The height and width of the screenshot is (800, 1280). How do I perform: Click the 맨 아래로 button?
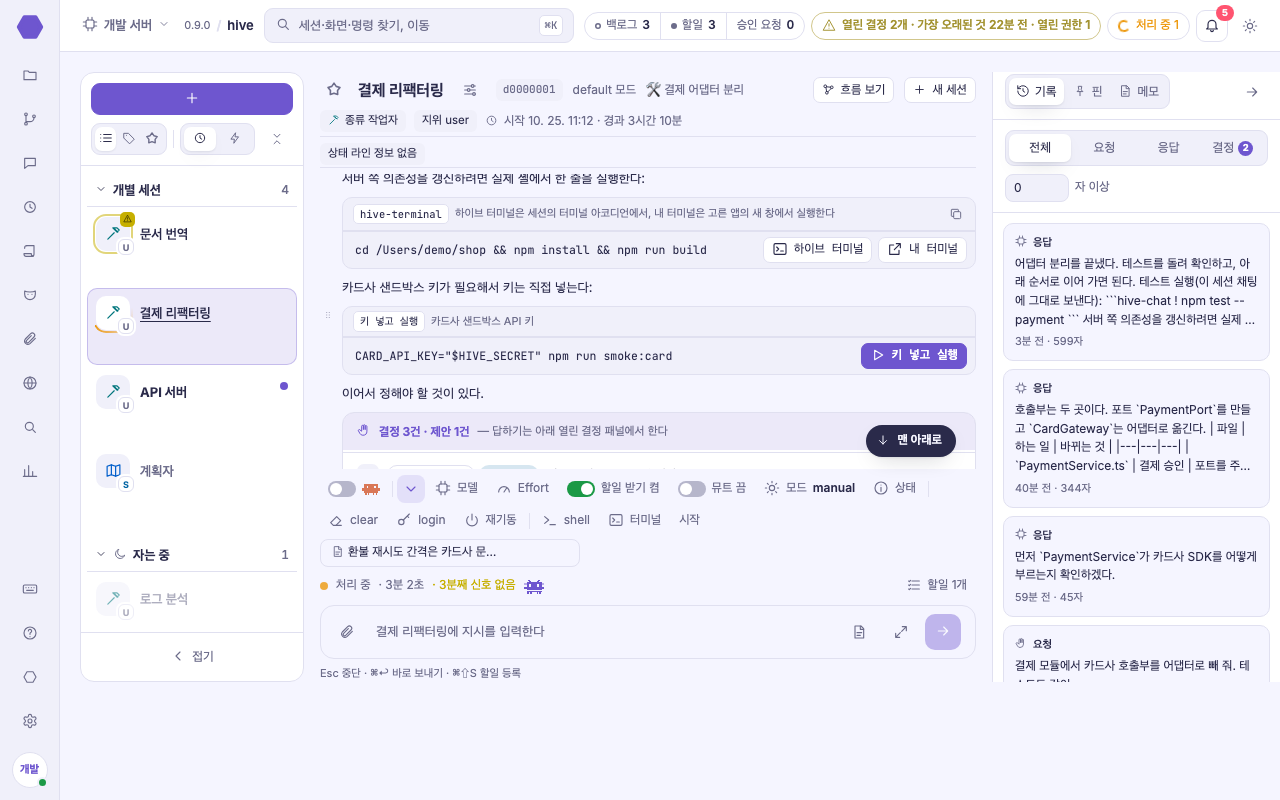[911, 440]
